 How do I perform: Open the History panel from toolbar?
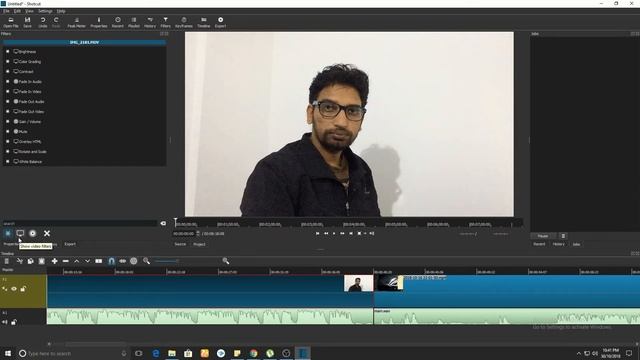tap(150, 22)
